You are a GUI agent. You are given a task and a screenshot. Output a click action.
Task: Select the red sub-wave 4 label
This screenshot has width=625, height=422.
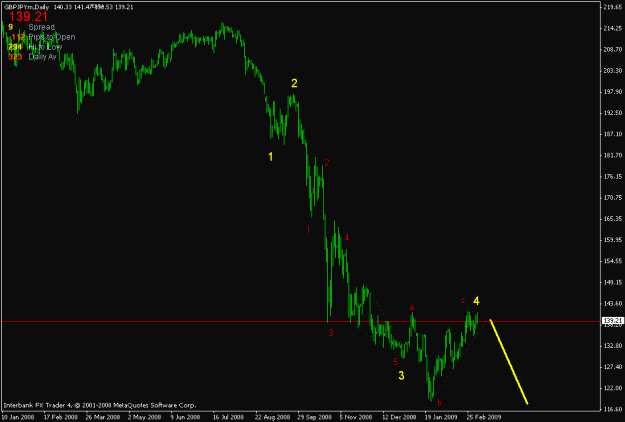coord(347,238)
